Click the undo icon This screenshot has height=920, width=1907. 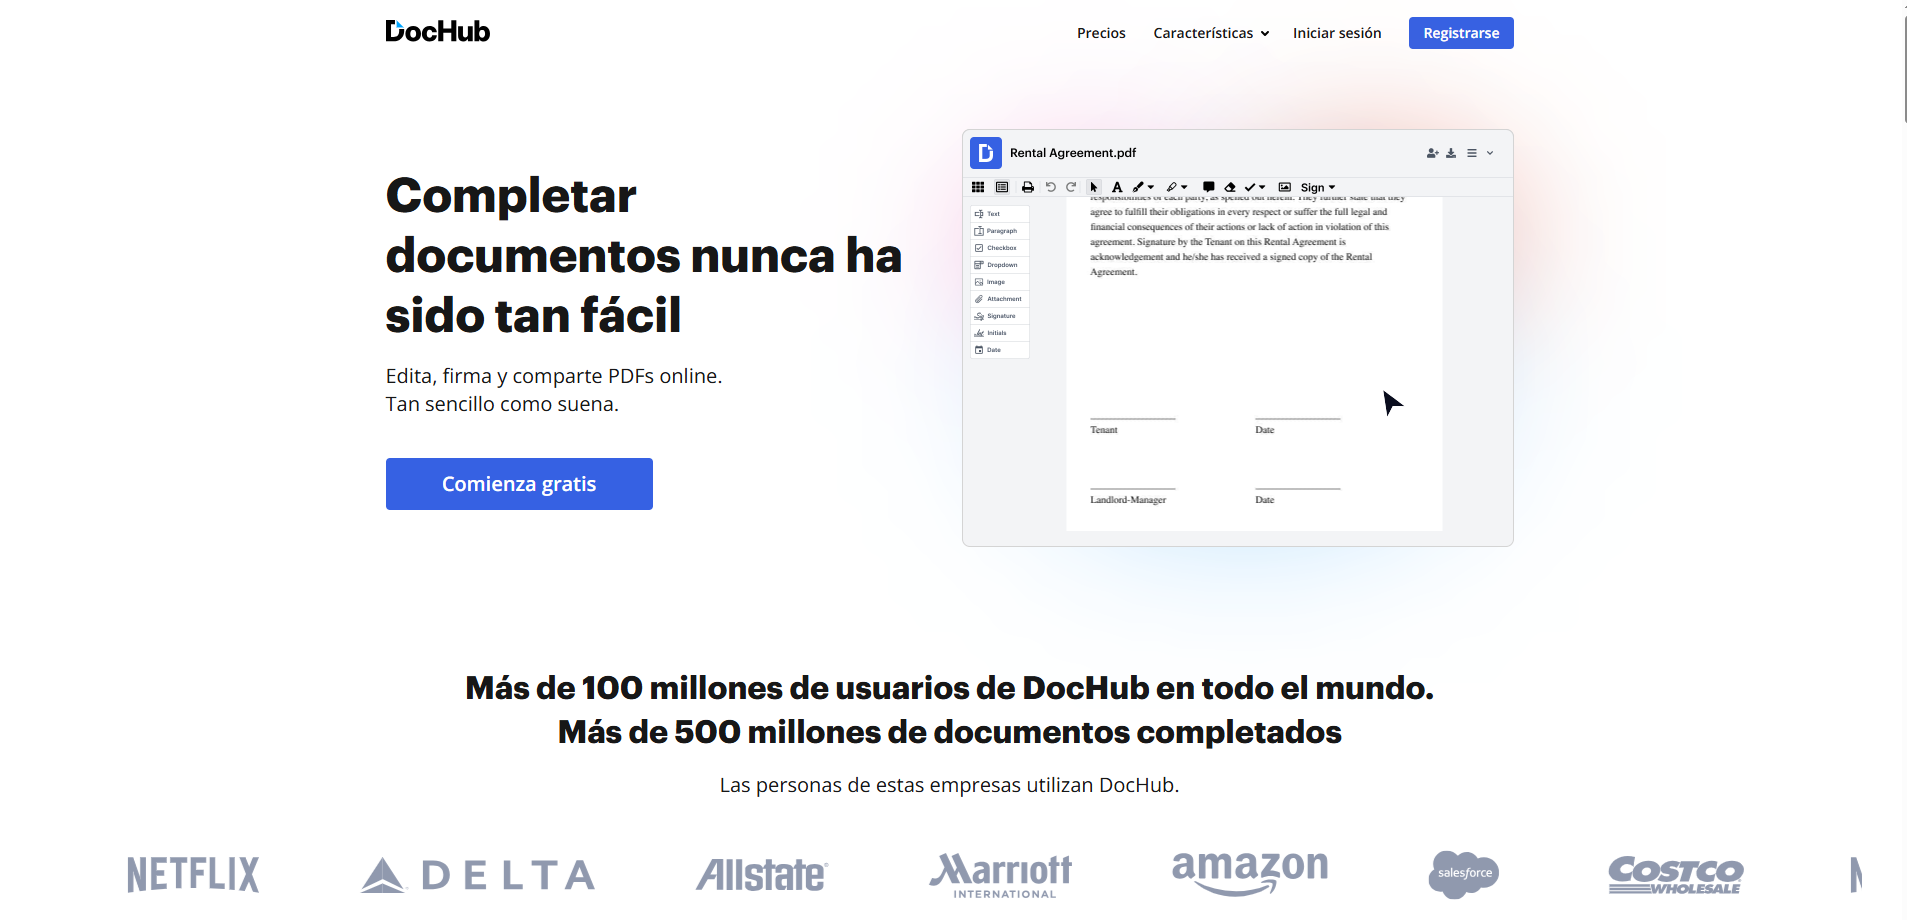pos(1050,187)
